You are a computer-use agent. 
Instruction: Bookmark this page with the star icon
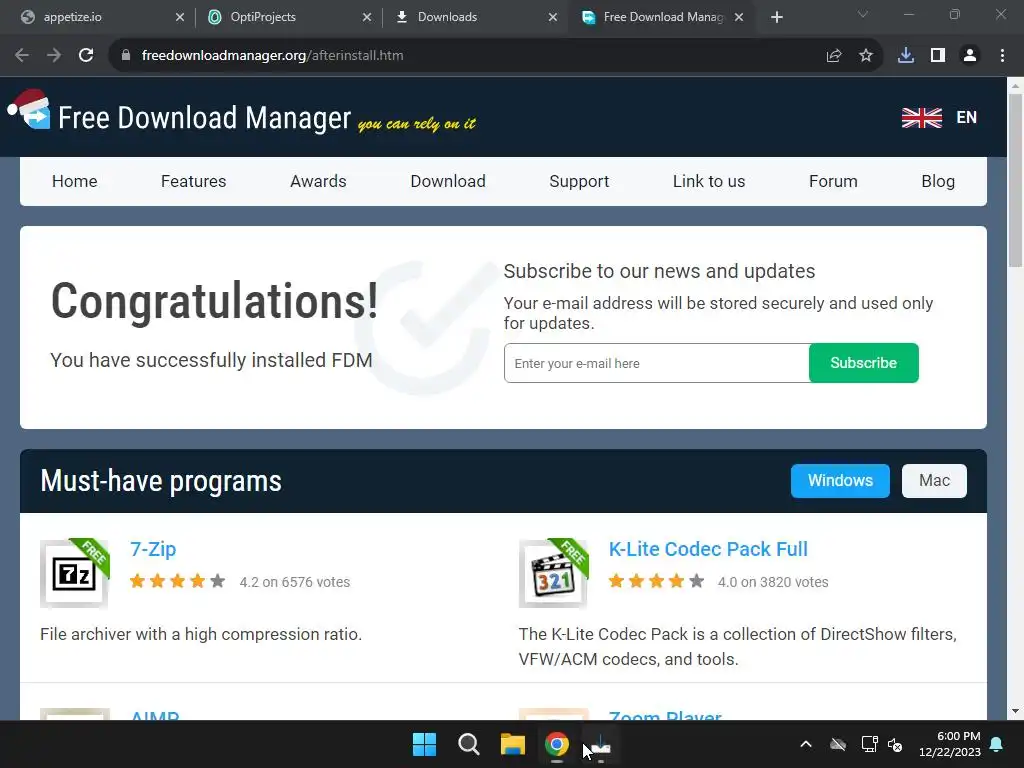pos(866,56)
